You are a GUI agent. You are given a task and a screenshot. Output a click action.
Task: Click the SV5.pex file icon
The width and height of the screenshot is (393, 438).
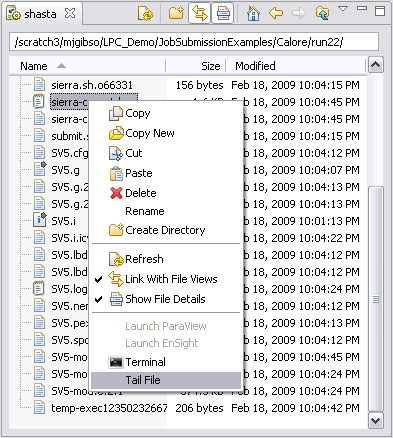39,323
